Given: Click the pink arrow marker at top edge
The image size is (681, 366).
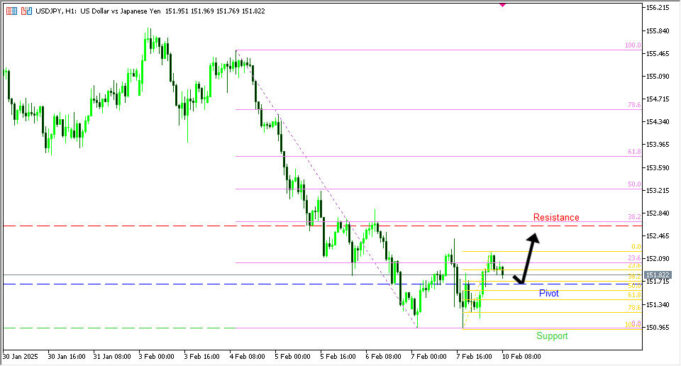Looking at the screenshot, I should [x=502, y=4].
